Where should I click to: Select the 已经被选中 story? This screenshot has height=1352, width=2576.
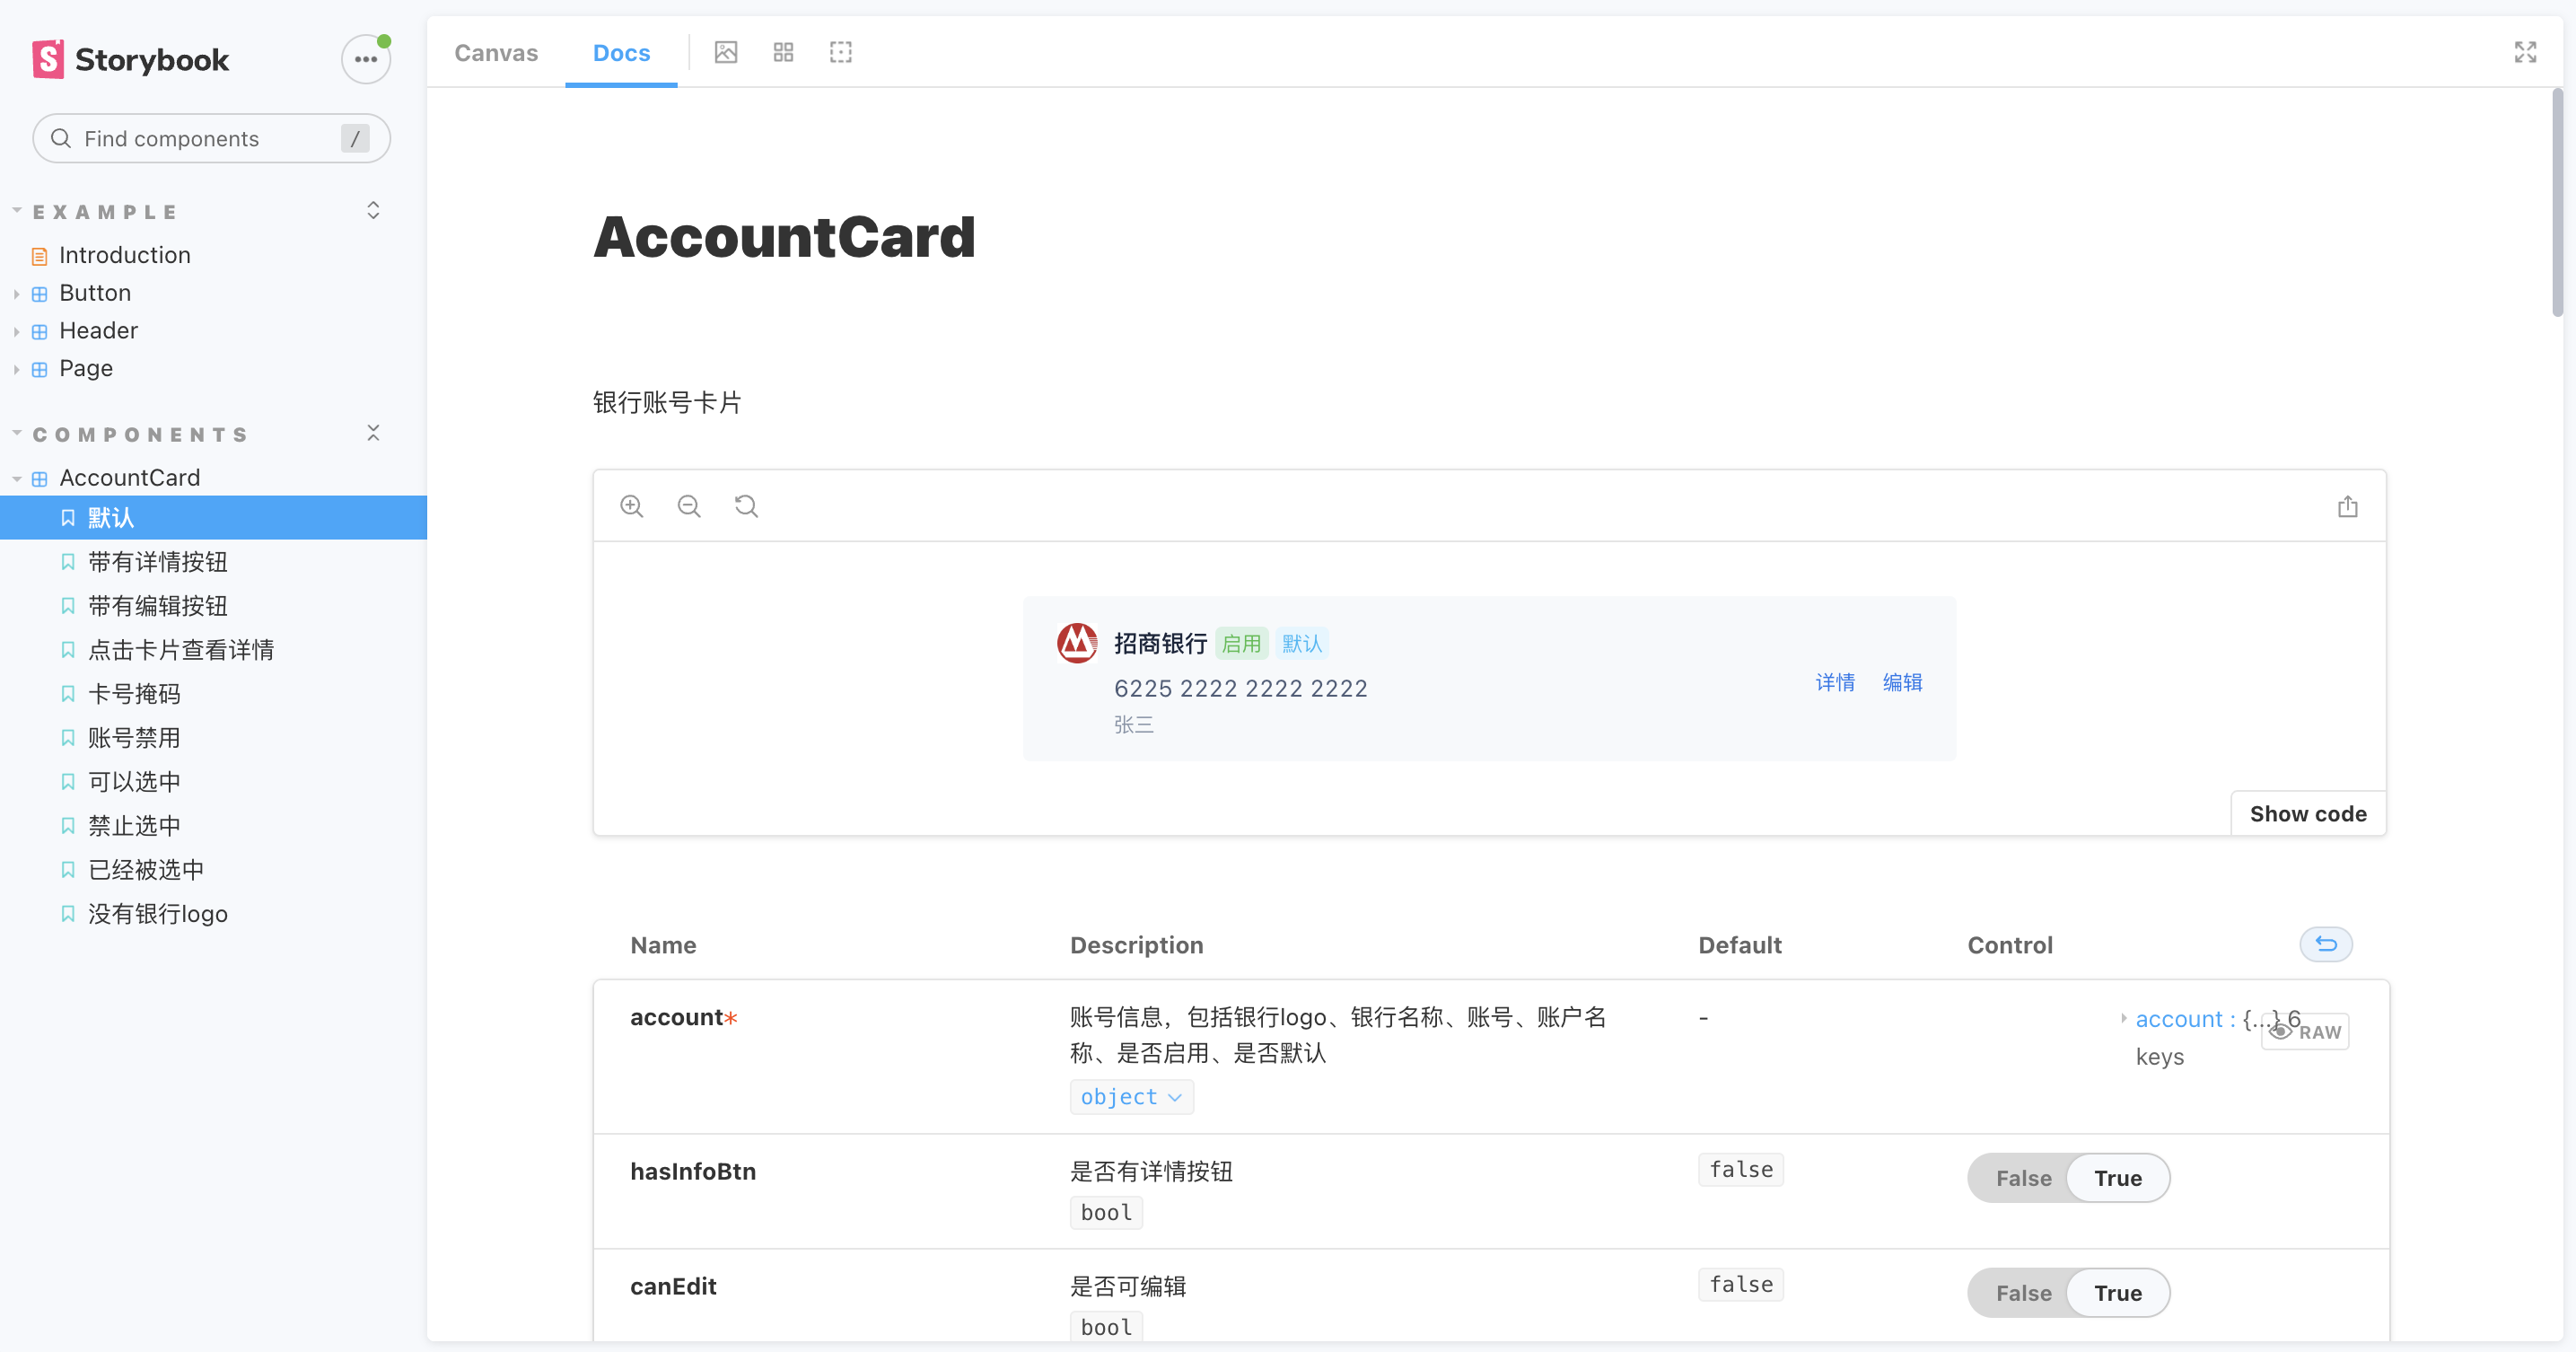pyautogui.click(x=146, y=870)
